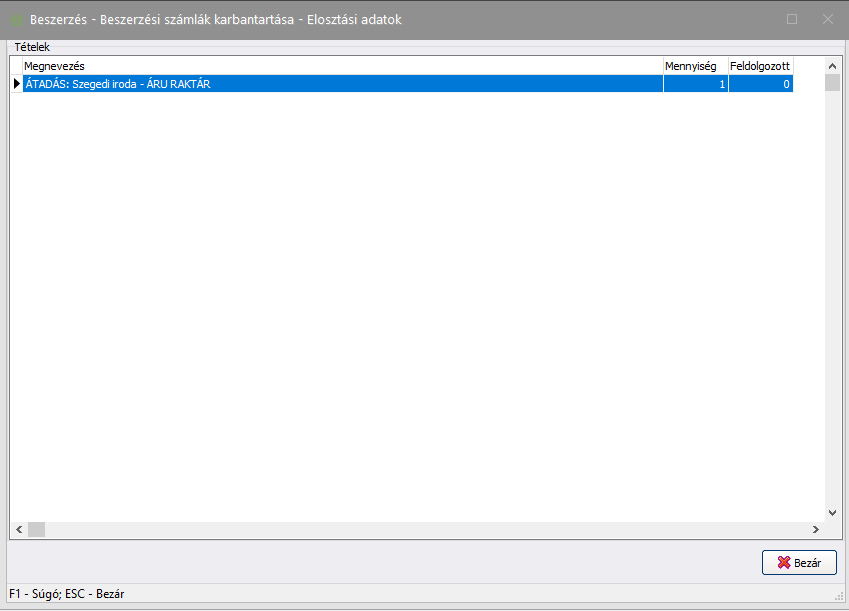
Task: Click the green application icon in title bar
Action: [17, 19]
